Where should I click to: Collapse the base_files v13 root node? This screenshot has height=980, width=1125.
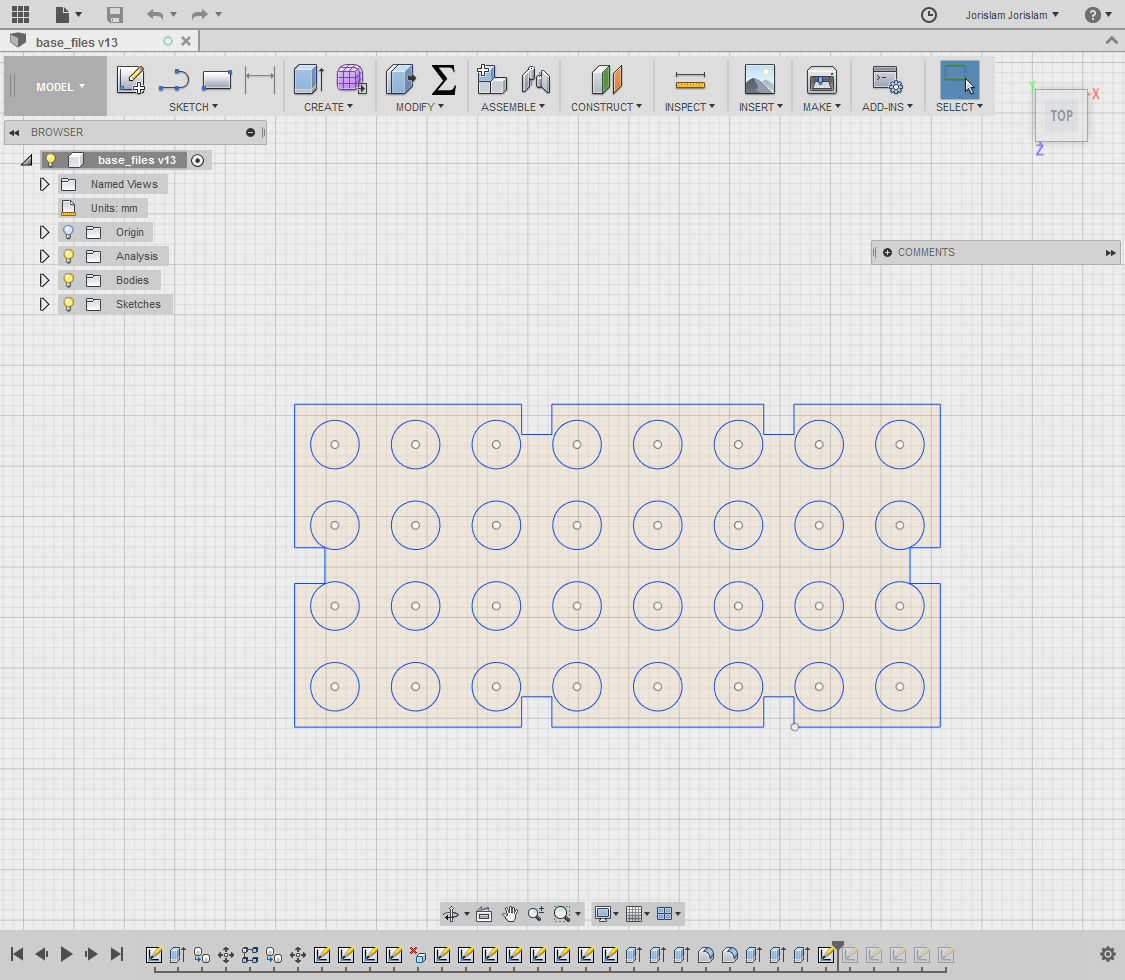[x=27, y=160]
